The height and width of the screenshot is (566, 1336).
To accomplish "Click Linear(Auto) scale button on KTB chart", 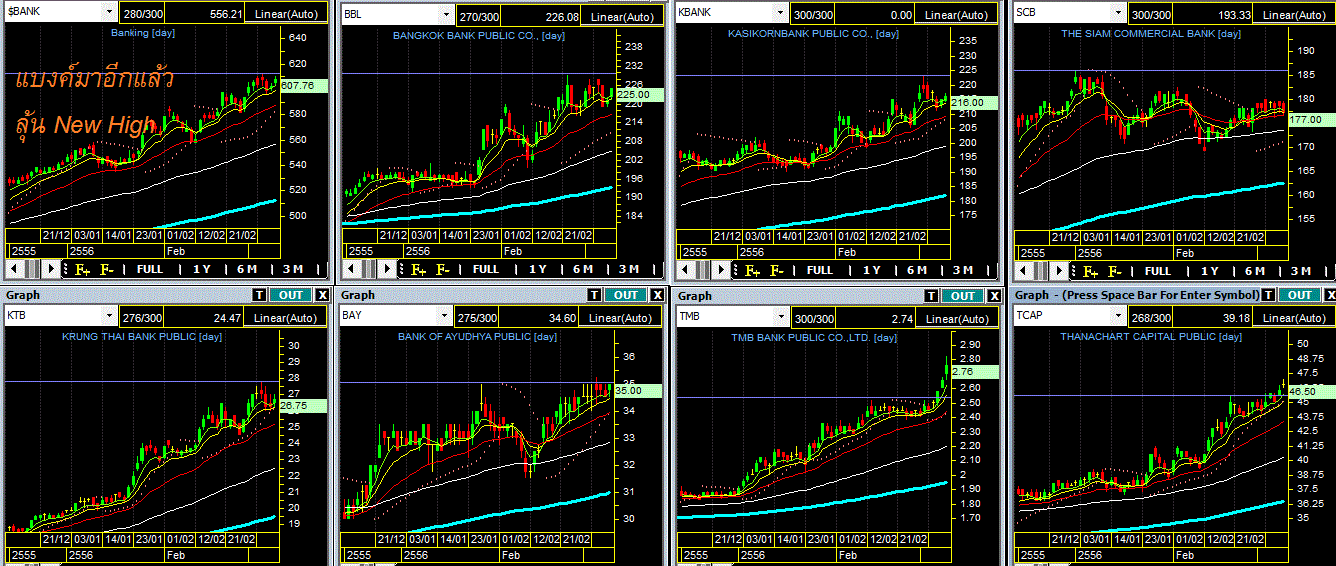I will [286, 317].
